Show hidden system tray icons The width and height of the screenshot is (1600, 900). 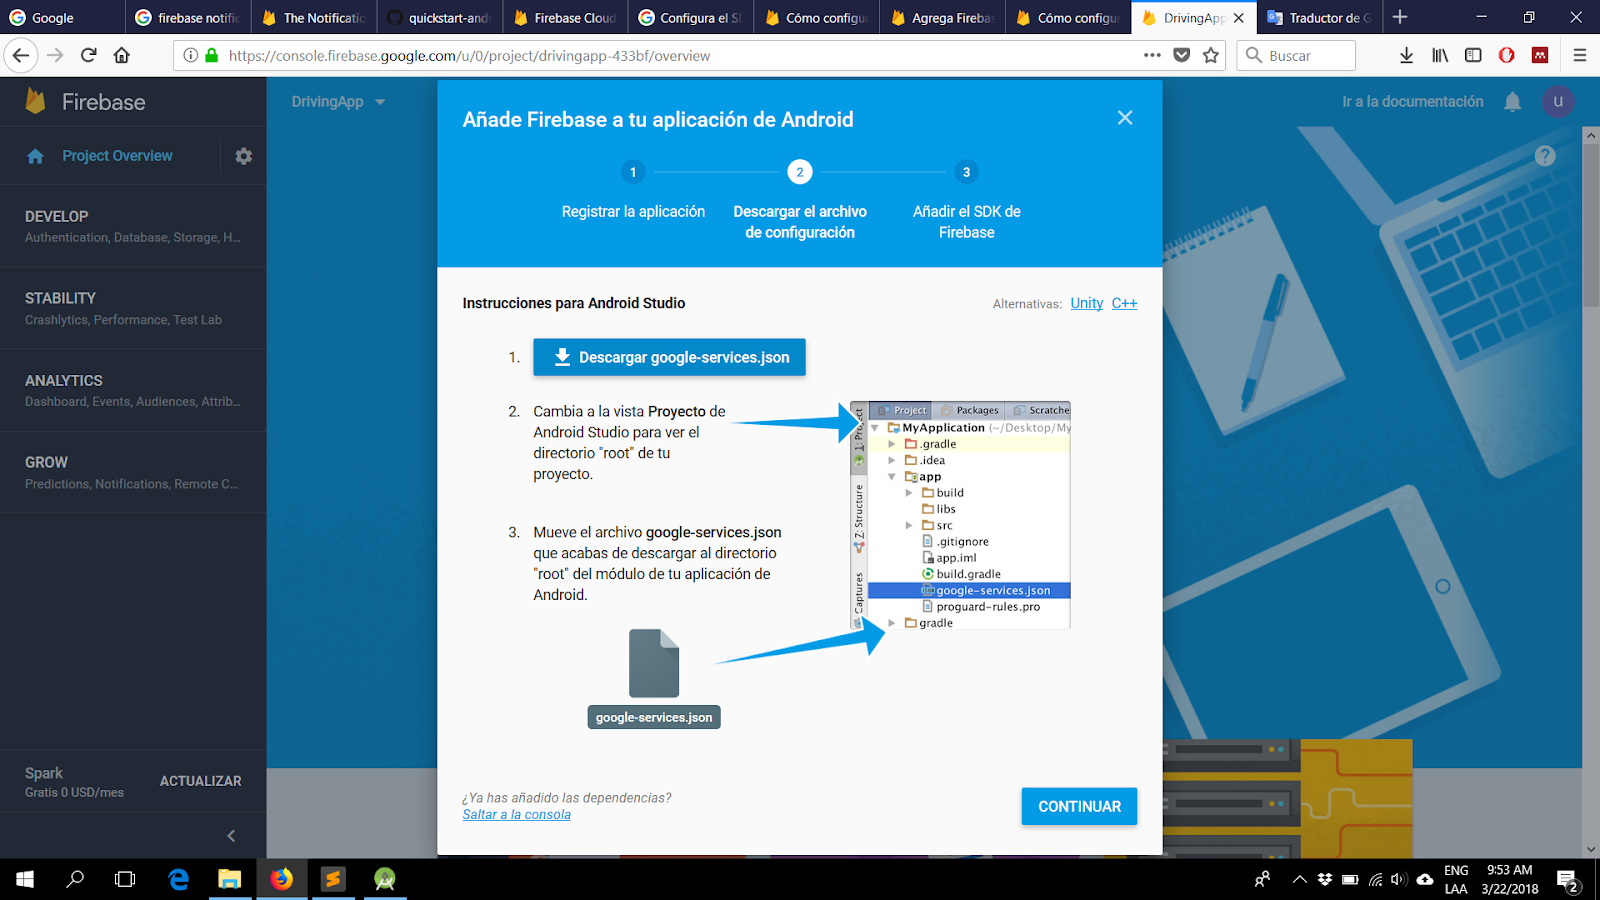1299,880
